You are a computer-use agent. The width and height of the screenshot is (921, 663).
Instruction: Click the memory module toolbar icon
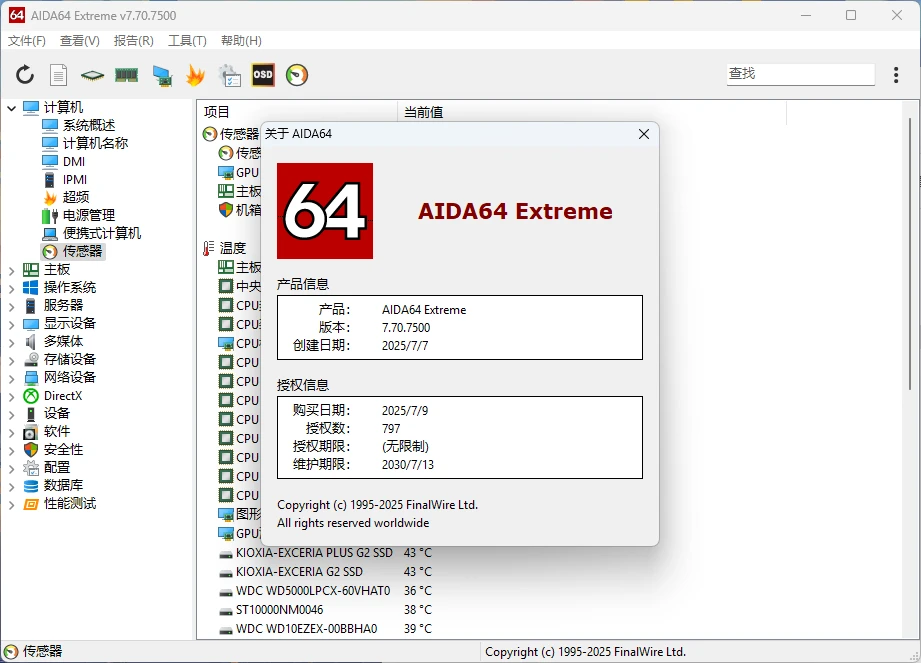(126, 75)
